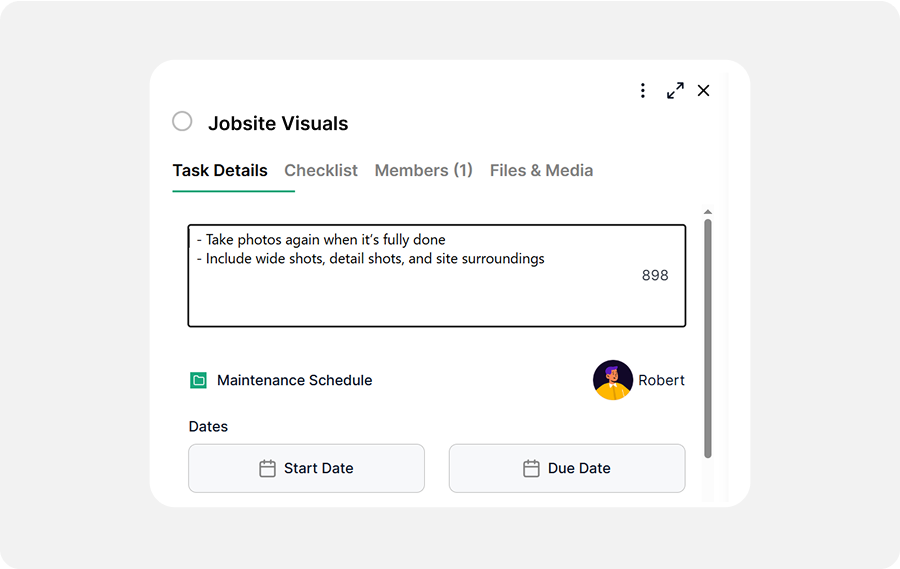This screenshot has height=569, width=900.
Task: Click the calendar icon beside Due Date
Action: 531,468
